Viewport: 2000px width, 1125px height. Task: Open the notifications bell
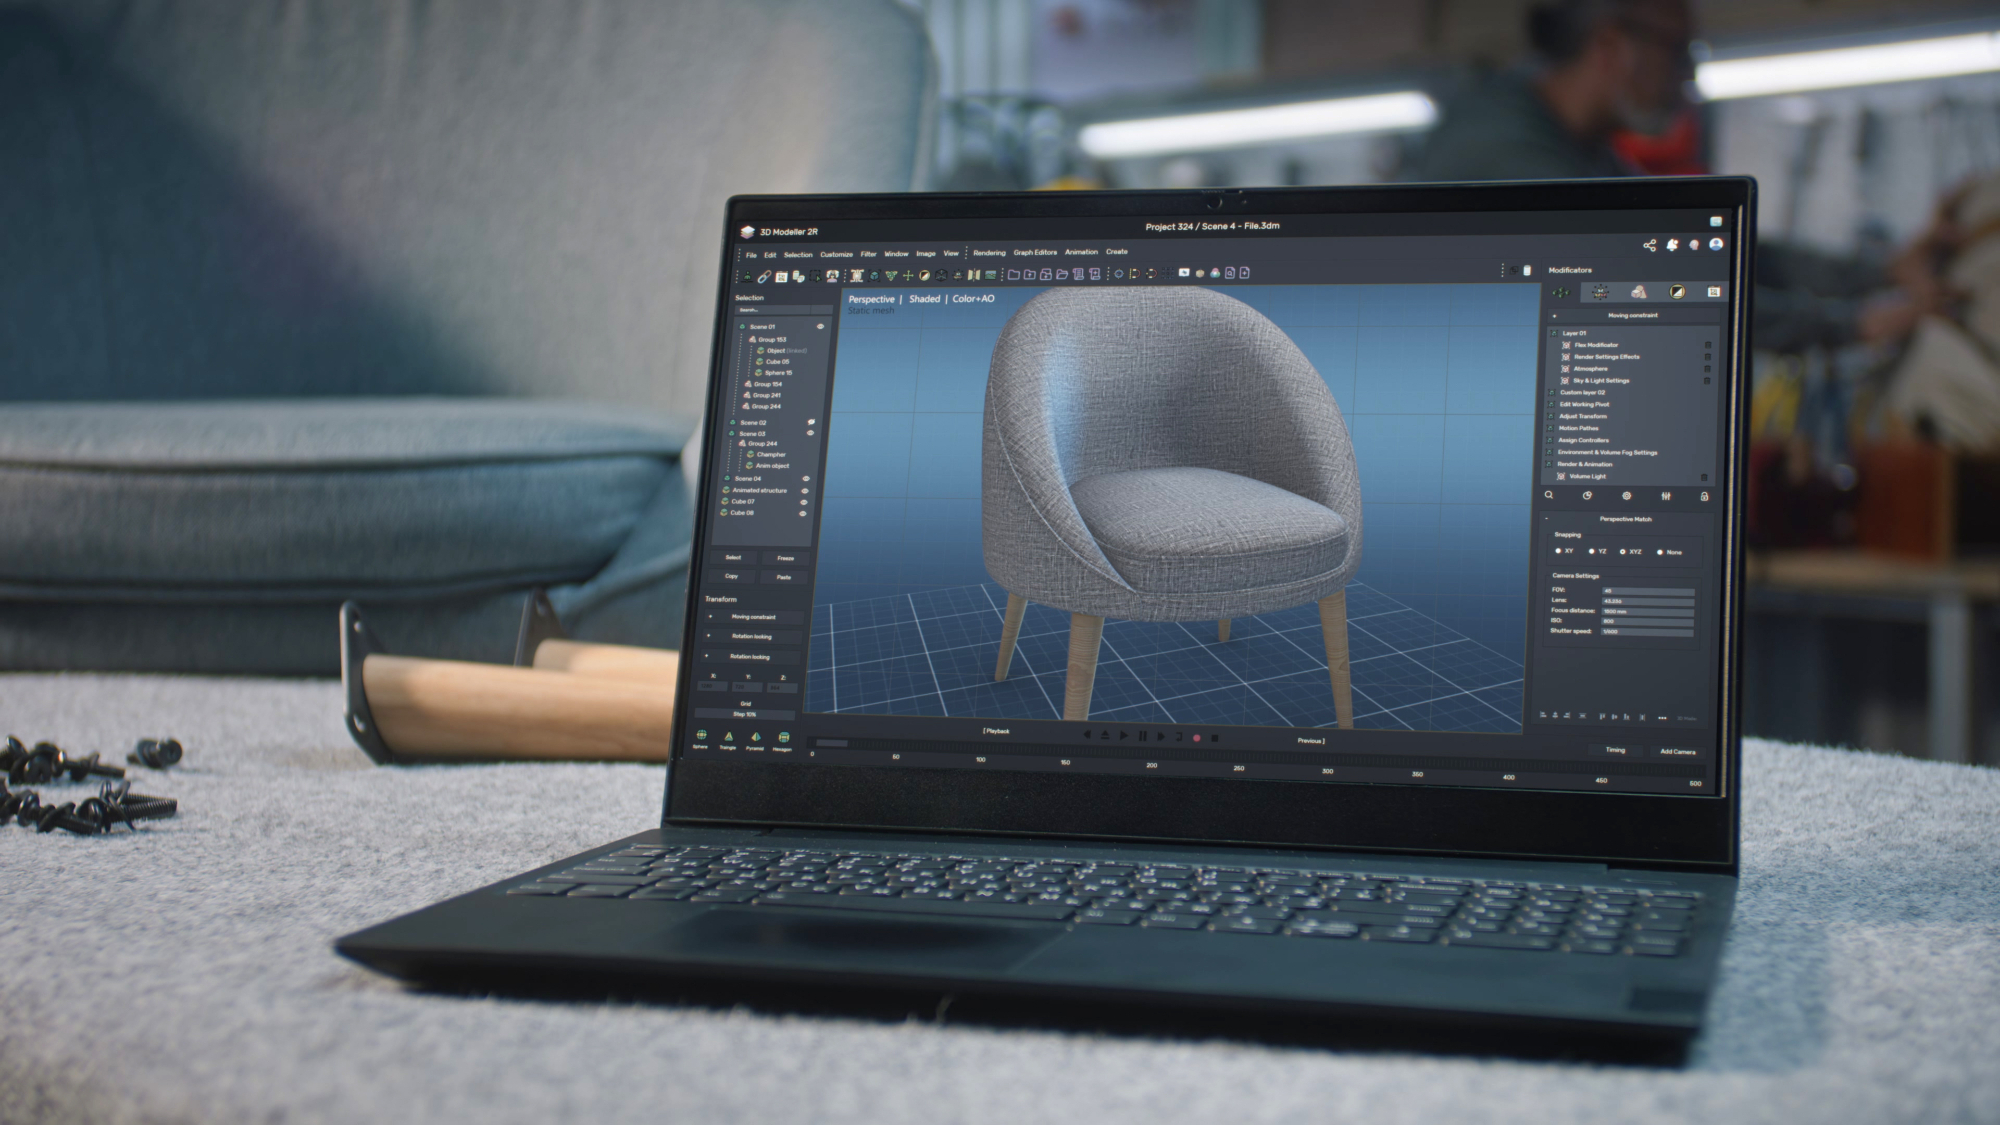[1672, 245]
